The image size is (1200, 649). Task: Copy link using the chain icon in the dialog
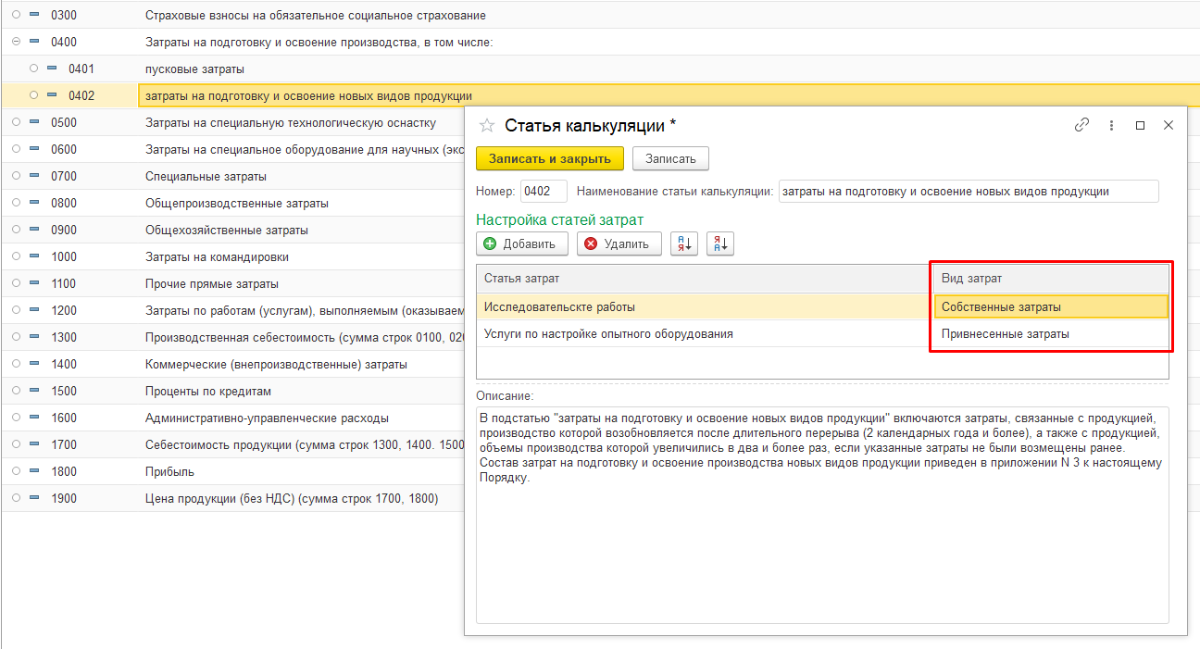1082,126
